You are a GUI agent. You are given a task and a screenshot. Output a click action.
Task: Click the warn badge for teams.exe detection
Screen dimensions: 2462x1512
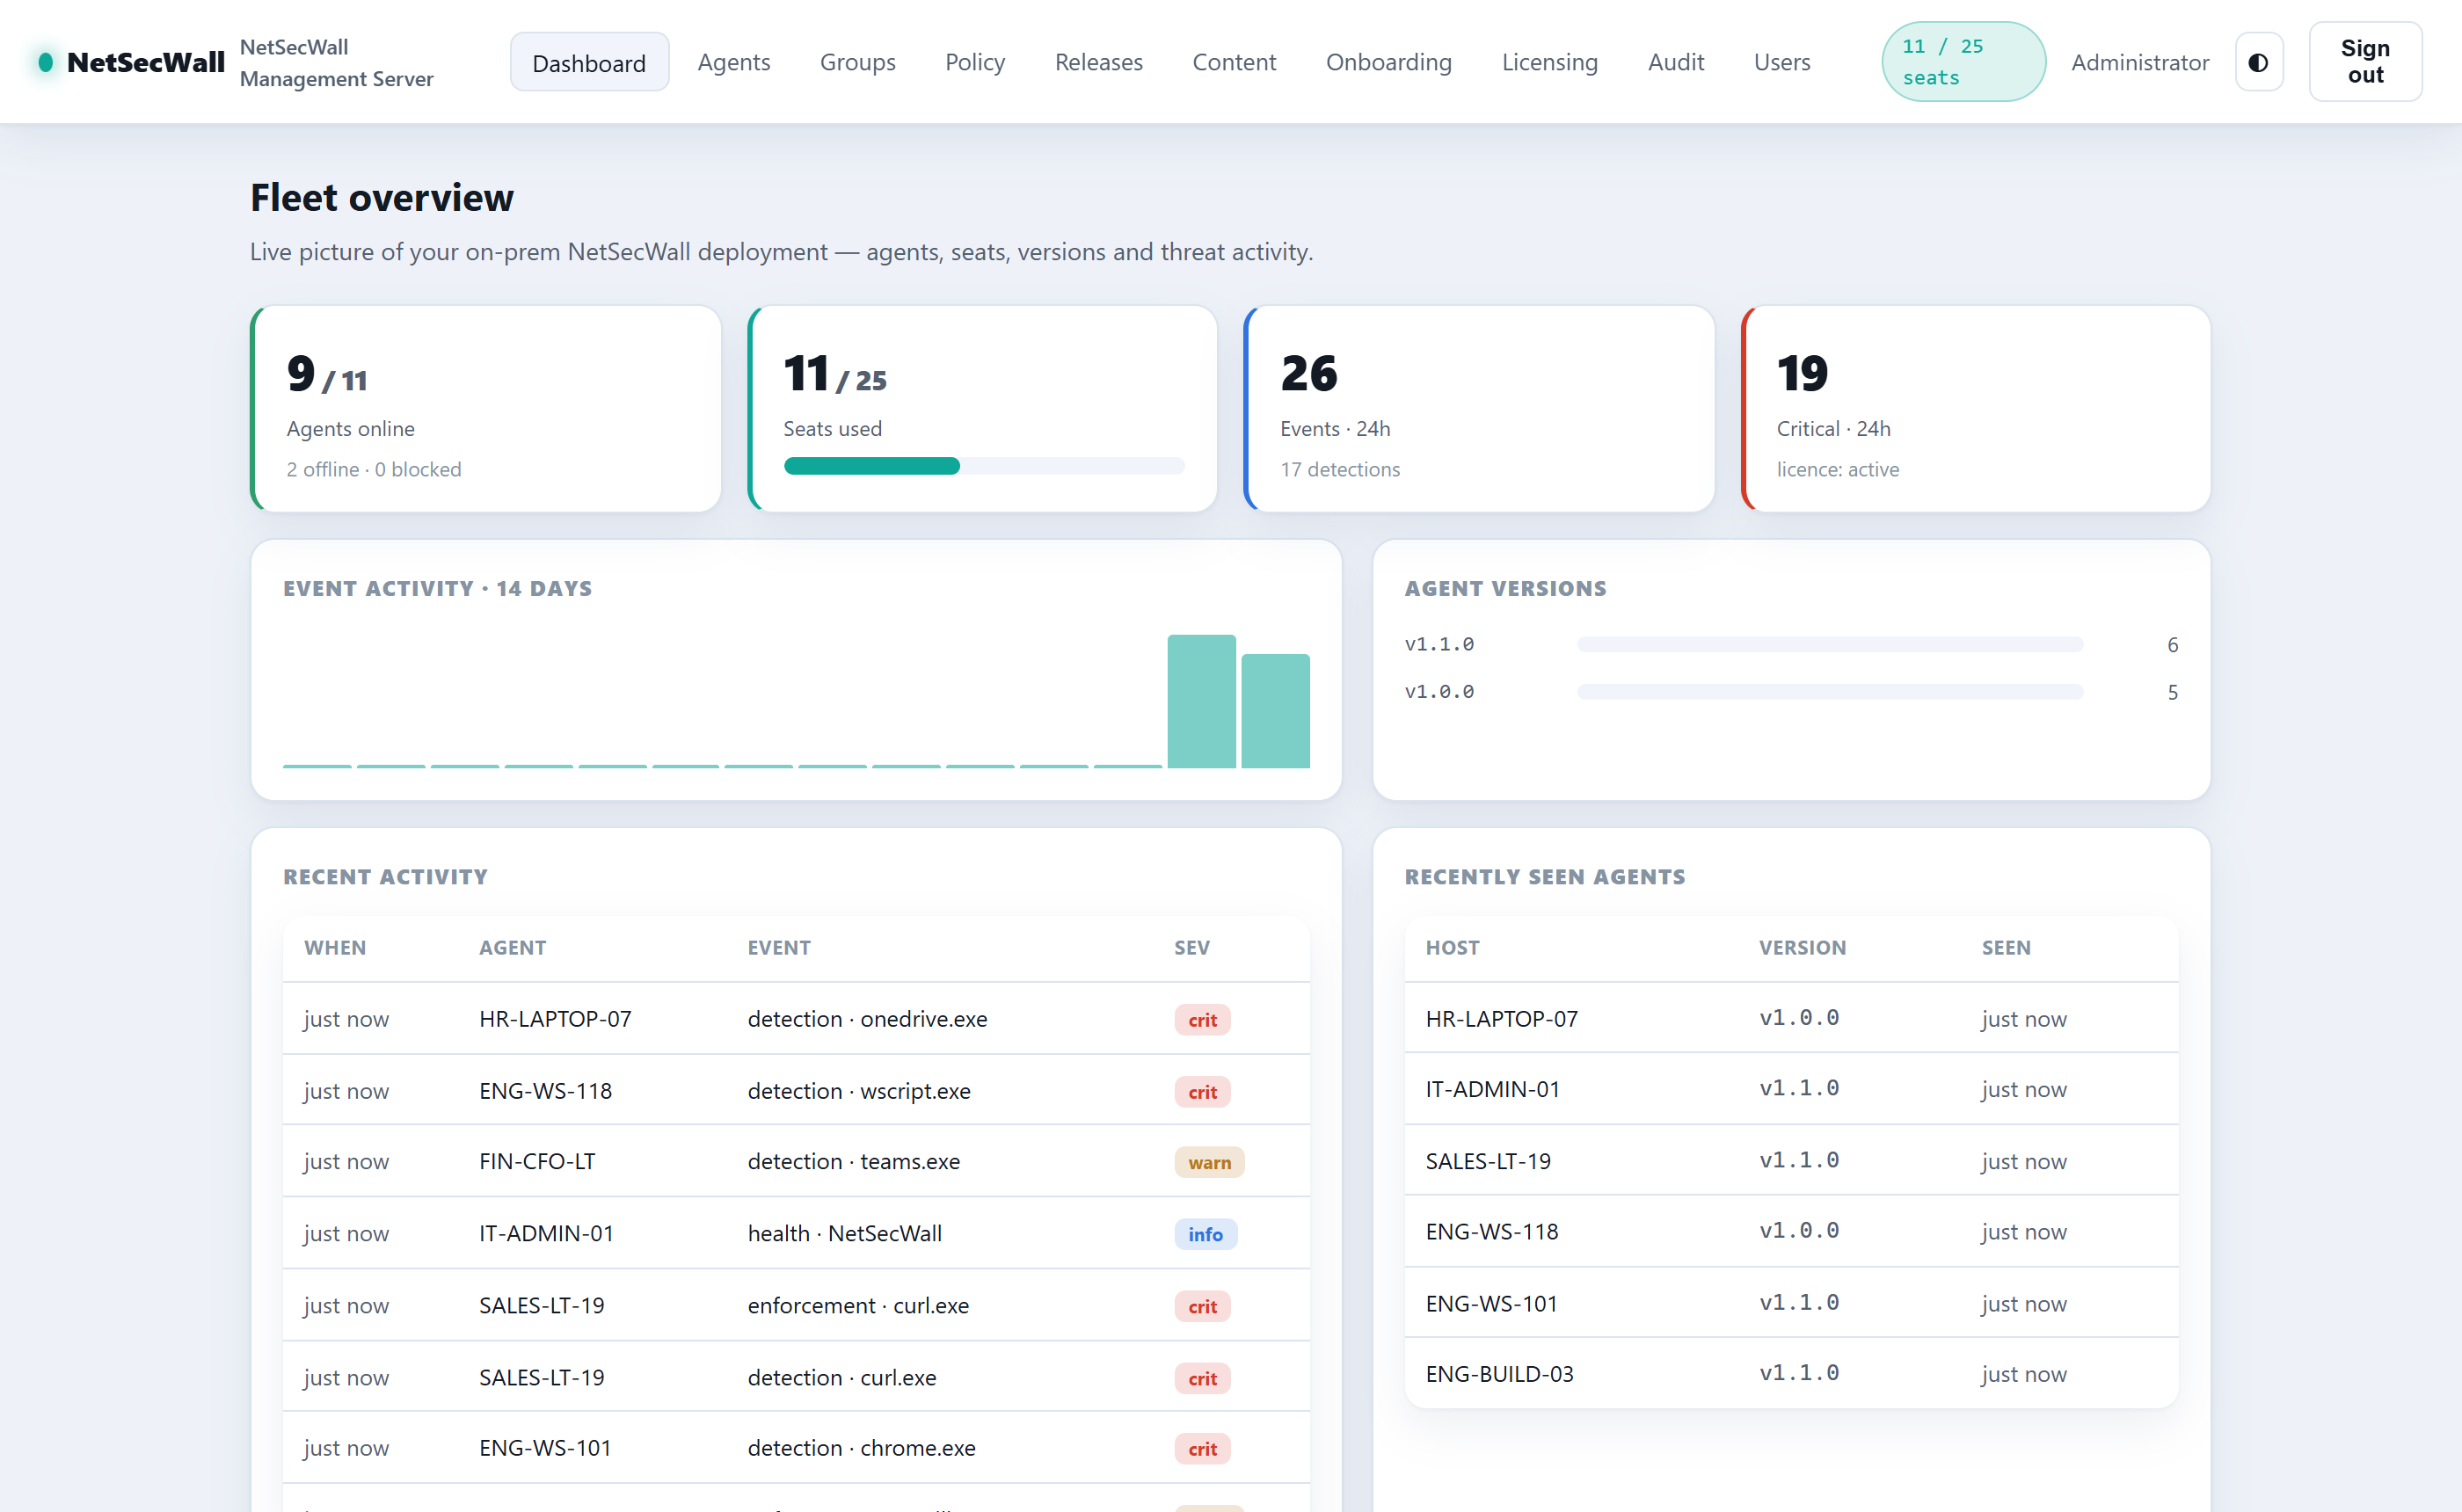(1209, 1162)
